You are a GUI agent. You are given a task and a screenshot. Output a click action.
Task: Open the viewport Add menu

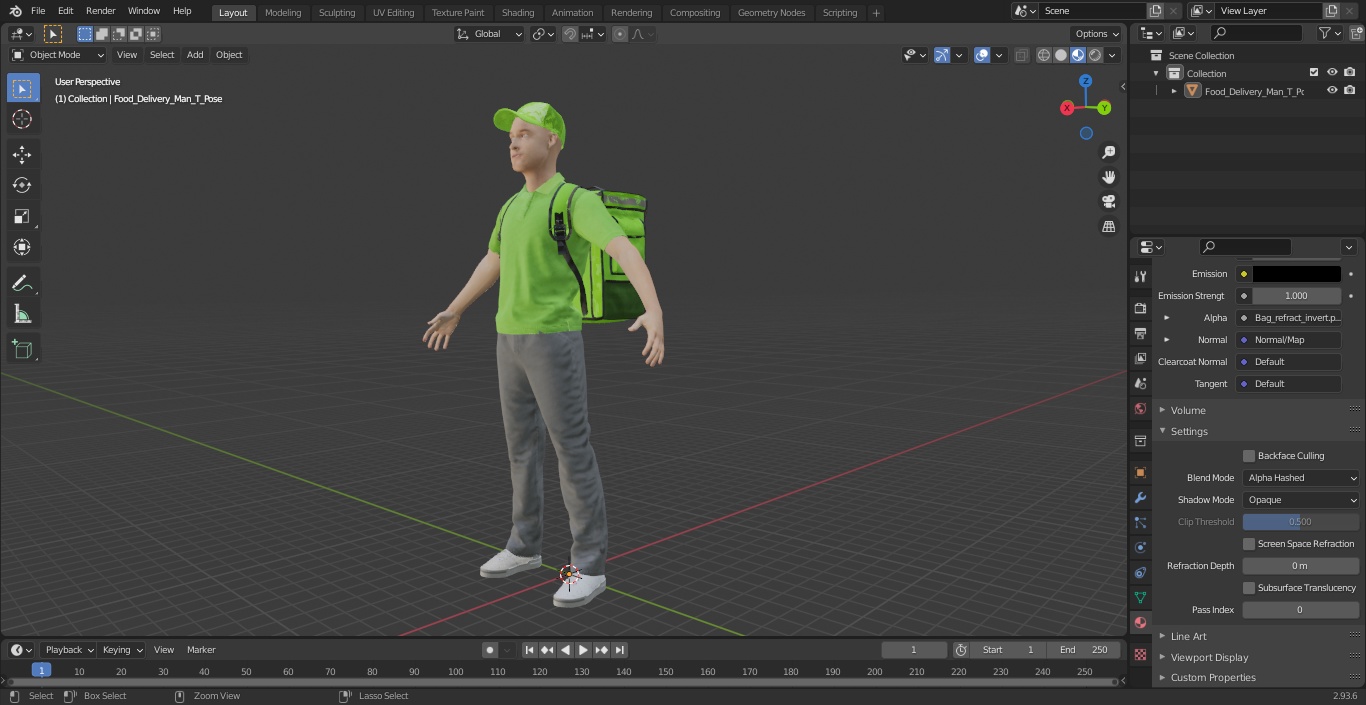195,55
